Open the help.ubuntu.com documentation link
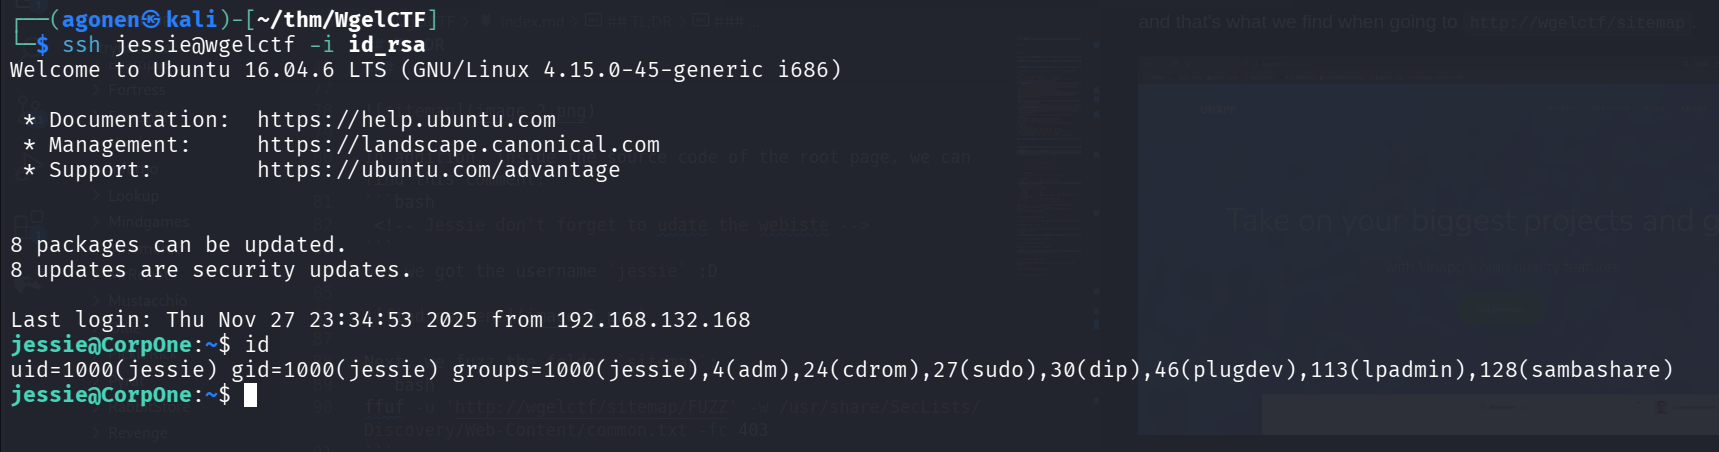Screen dimensions: 1719x452 406,120
